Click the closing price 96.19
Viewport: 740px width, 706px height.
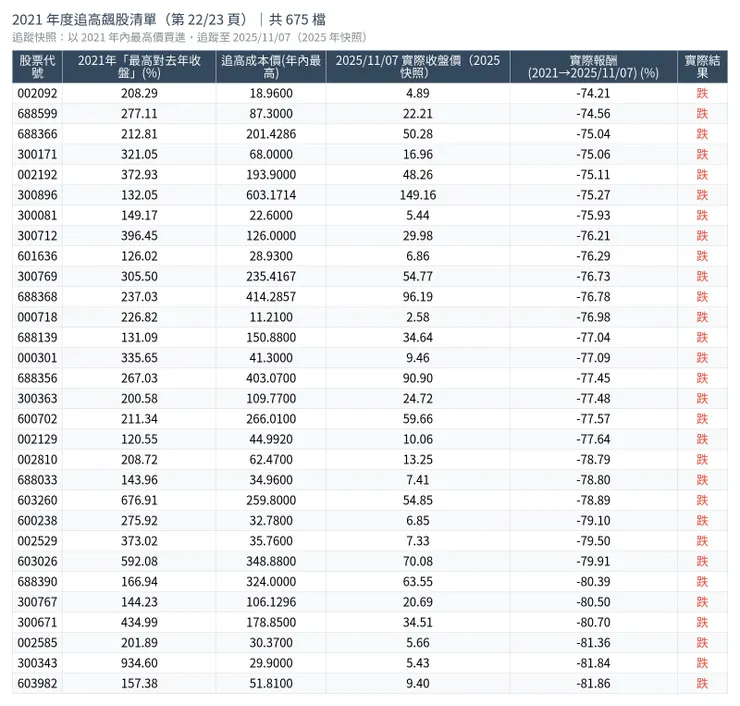tap(418, 296)
